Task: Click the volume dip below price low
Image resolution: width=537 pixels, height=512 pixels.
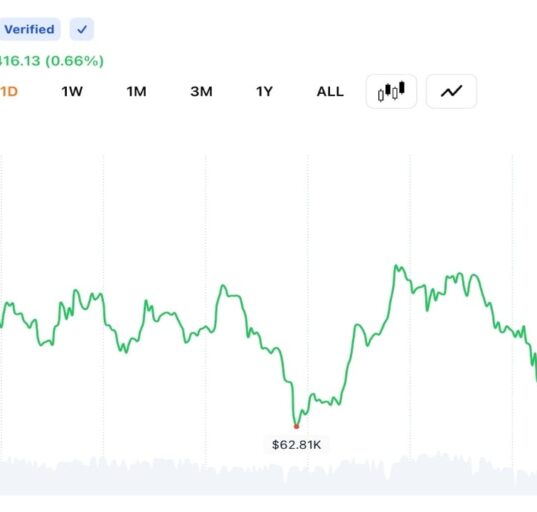Action: tap(285, 476)
